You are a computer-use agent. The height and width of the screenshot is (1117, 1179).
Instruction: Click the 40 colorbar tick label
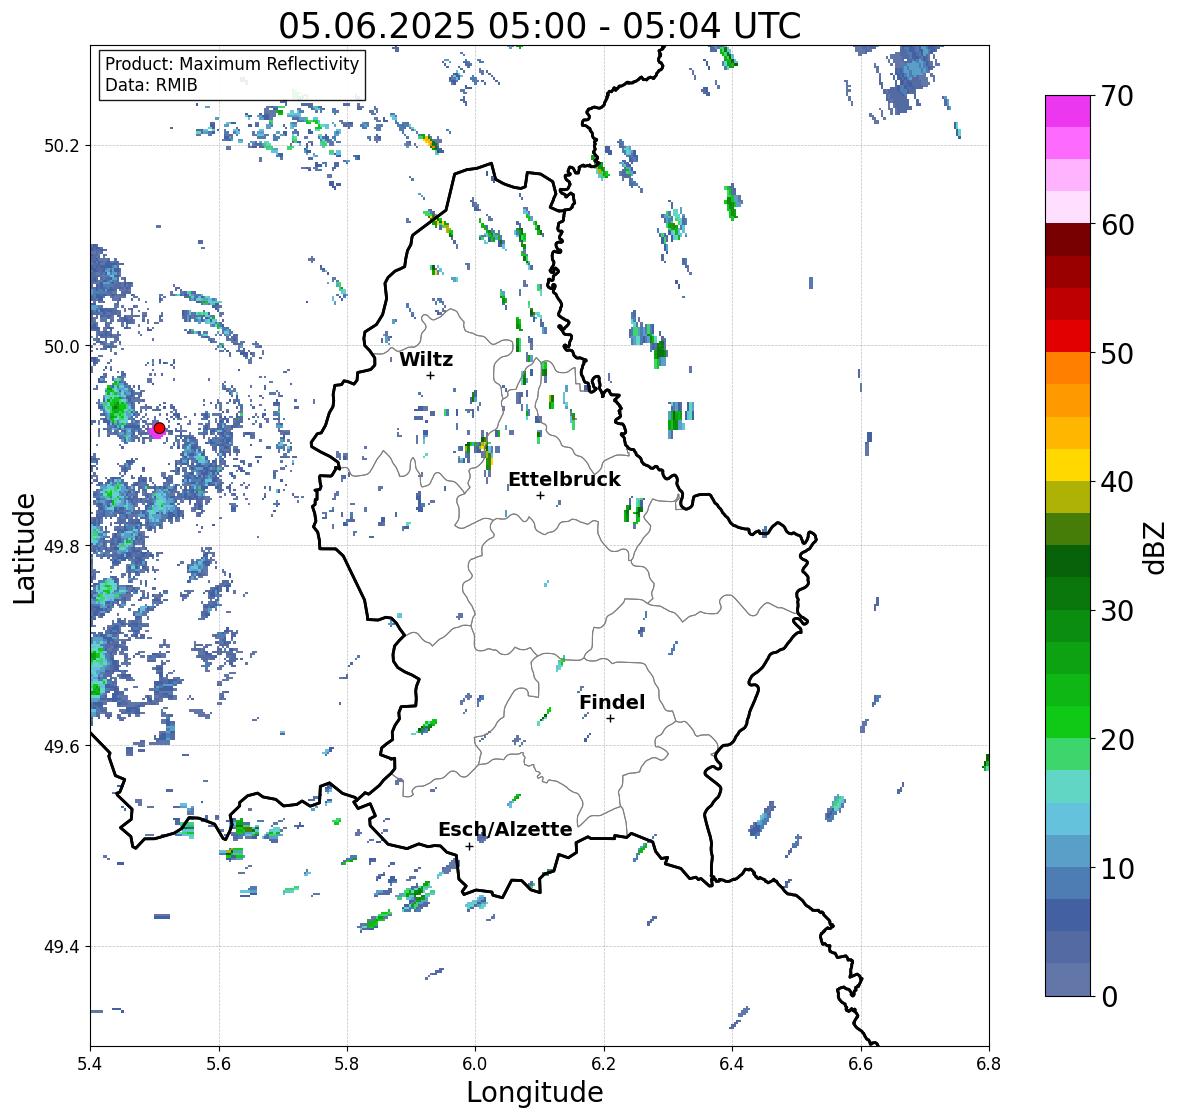click(1117, 482)
